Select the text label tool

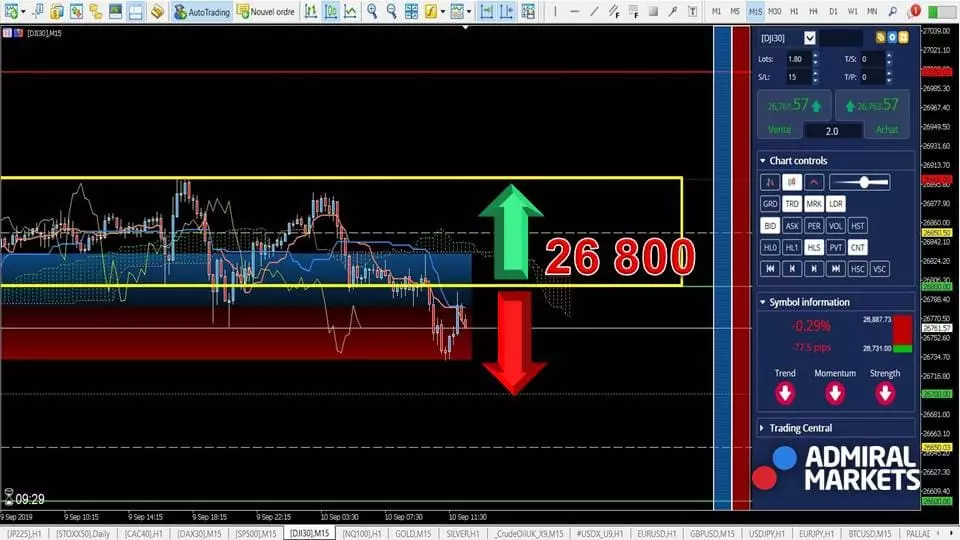(692, 11)
